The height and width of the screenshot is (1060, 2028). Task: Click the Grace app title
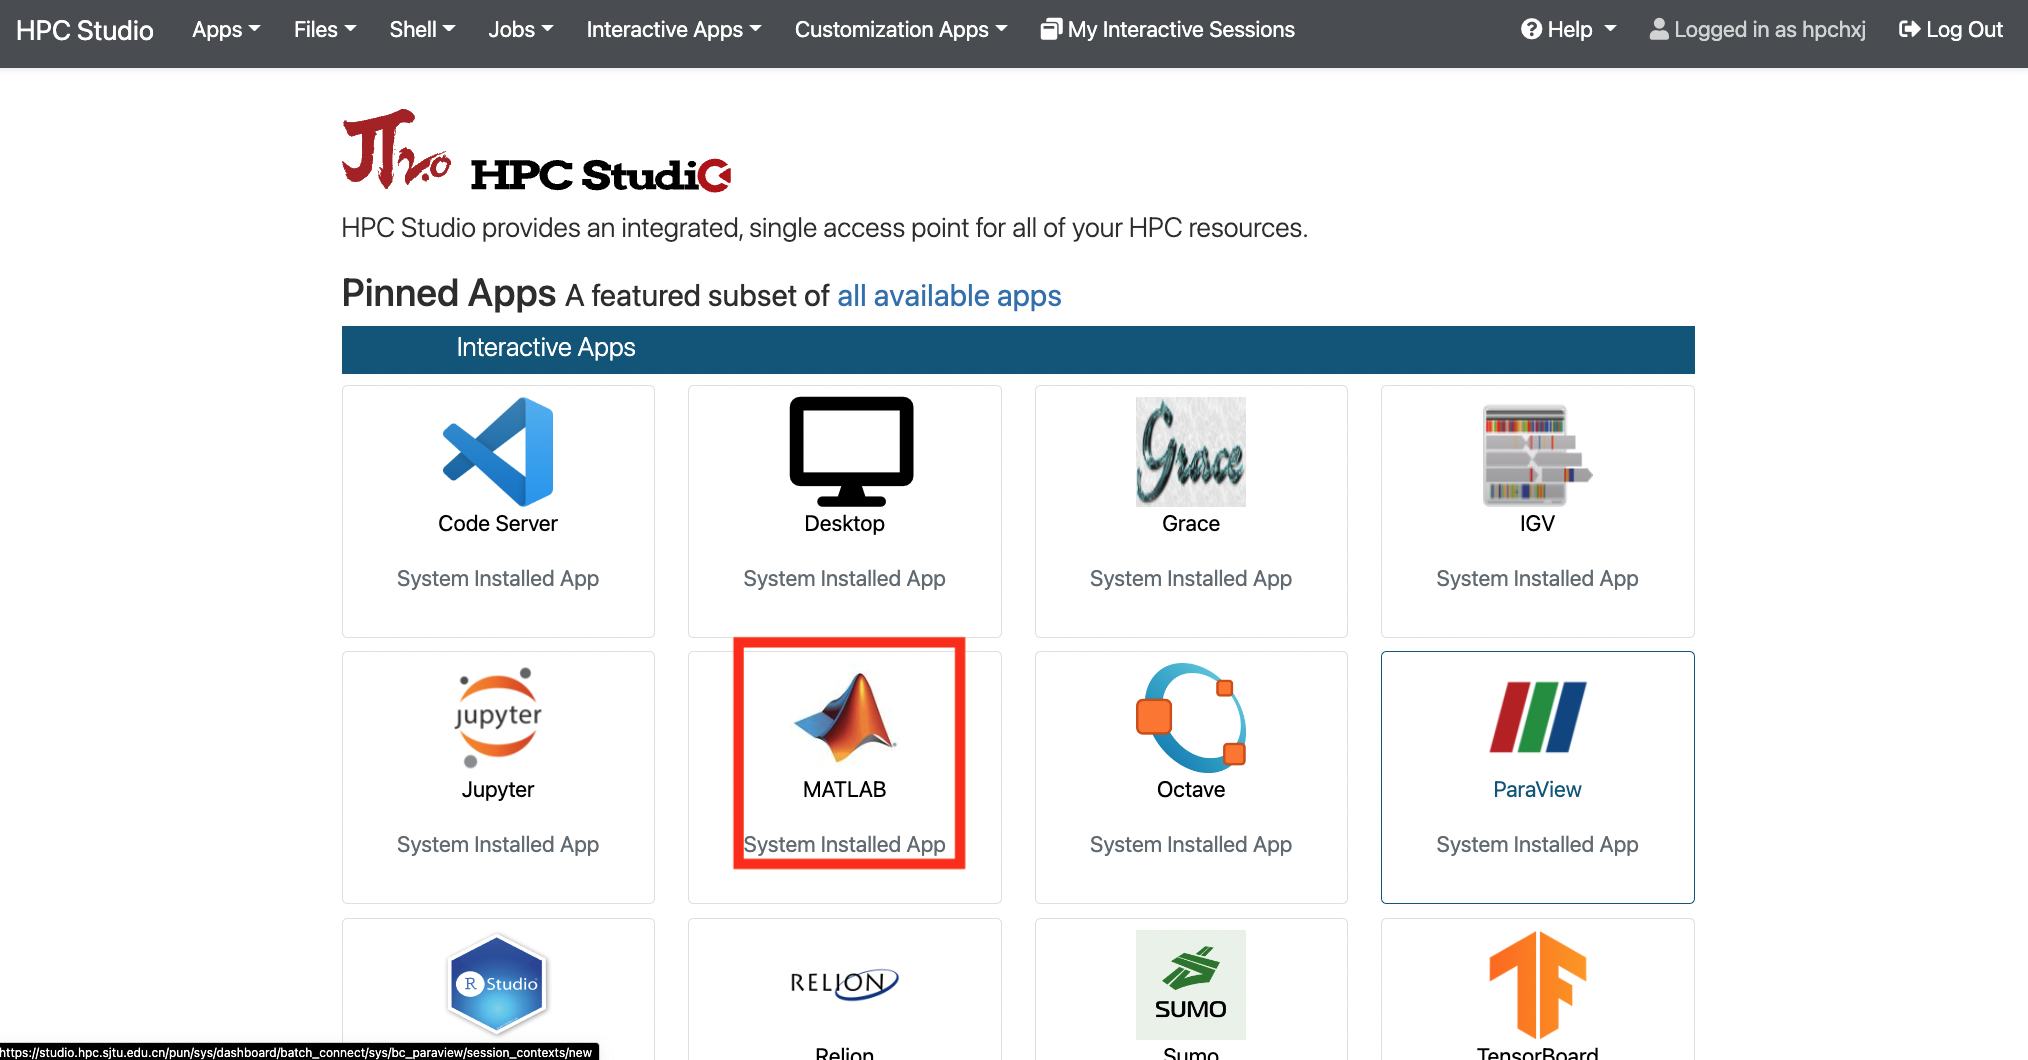point(1190,524)
